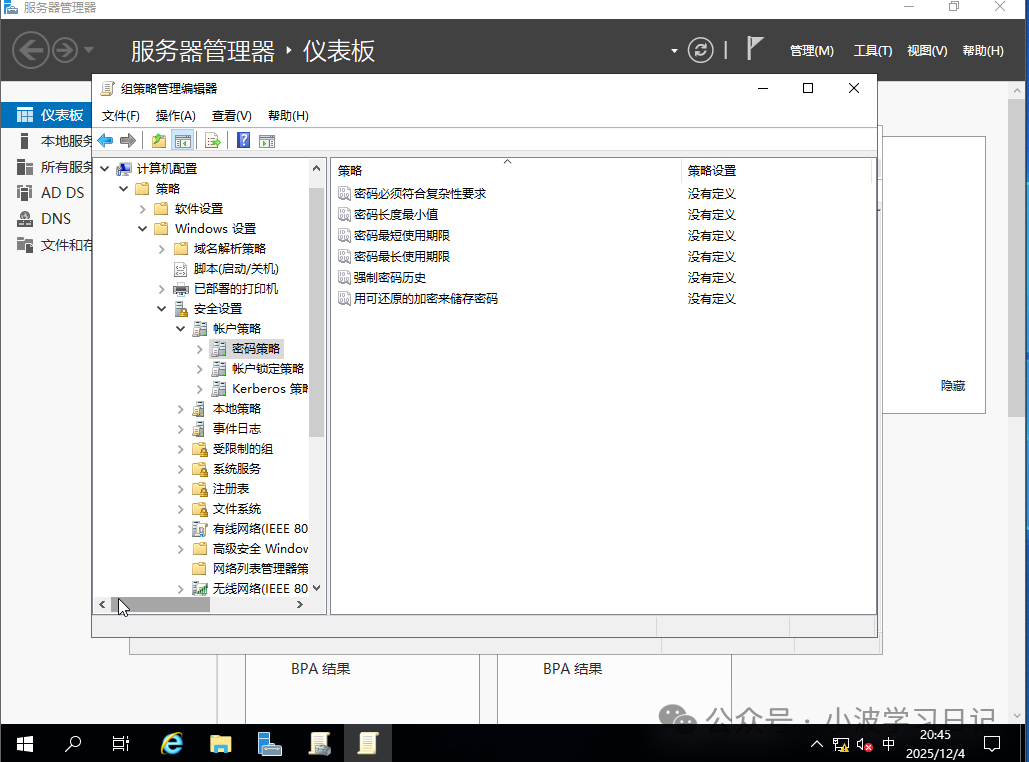Click the back navigation arrow
Viewport: 1029px width, 762px height.
click(105, 140)
